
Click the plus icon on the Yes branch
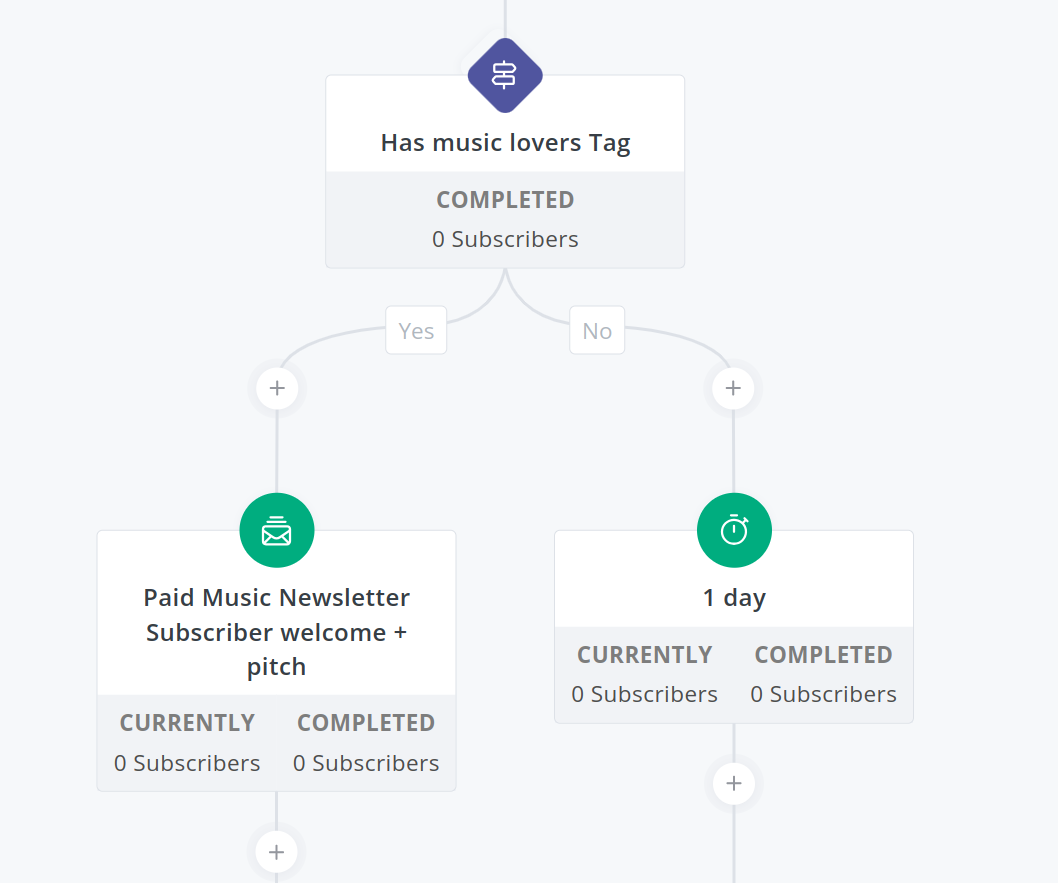[x=277, y=388]
